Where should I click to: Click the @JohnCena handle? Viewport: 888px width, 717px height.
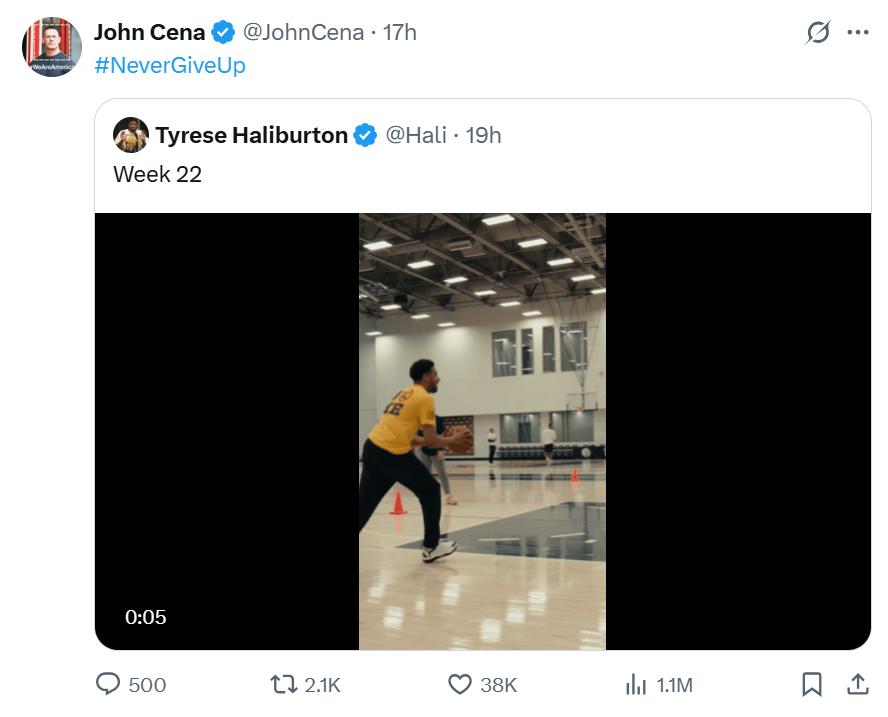point(303,32)
